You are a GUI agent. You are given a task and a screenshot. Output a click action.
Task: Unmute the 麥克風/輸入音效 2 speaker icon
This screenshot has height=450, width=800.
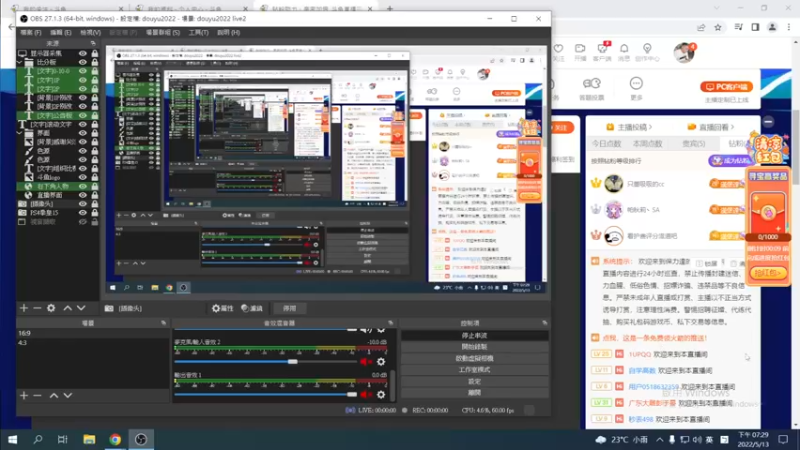pyautogui.click(x=365, y=362)
